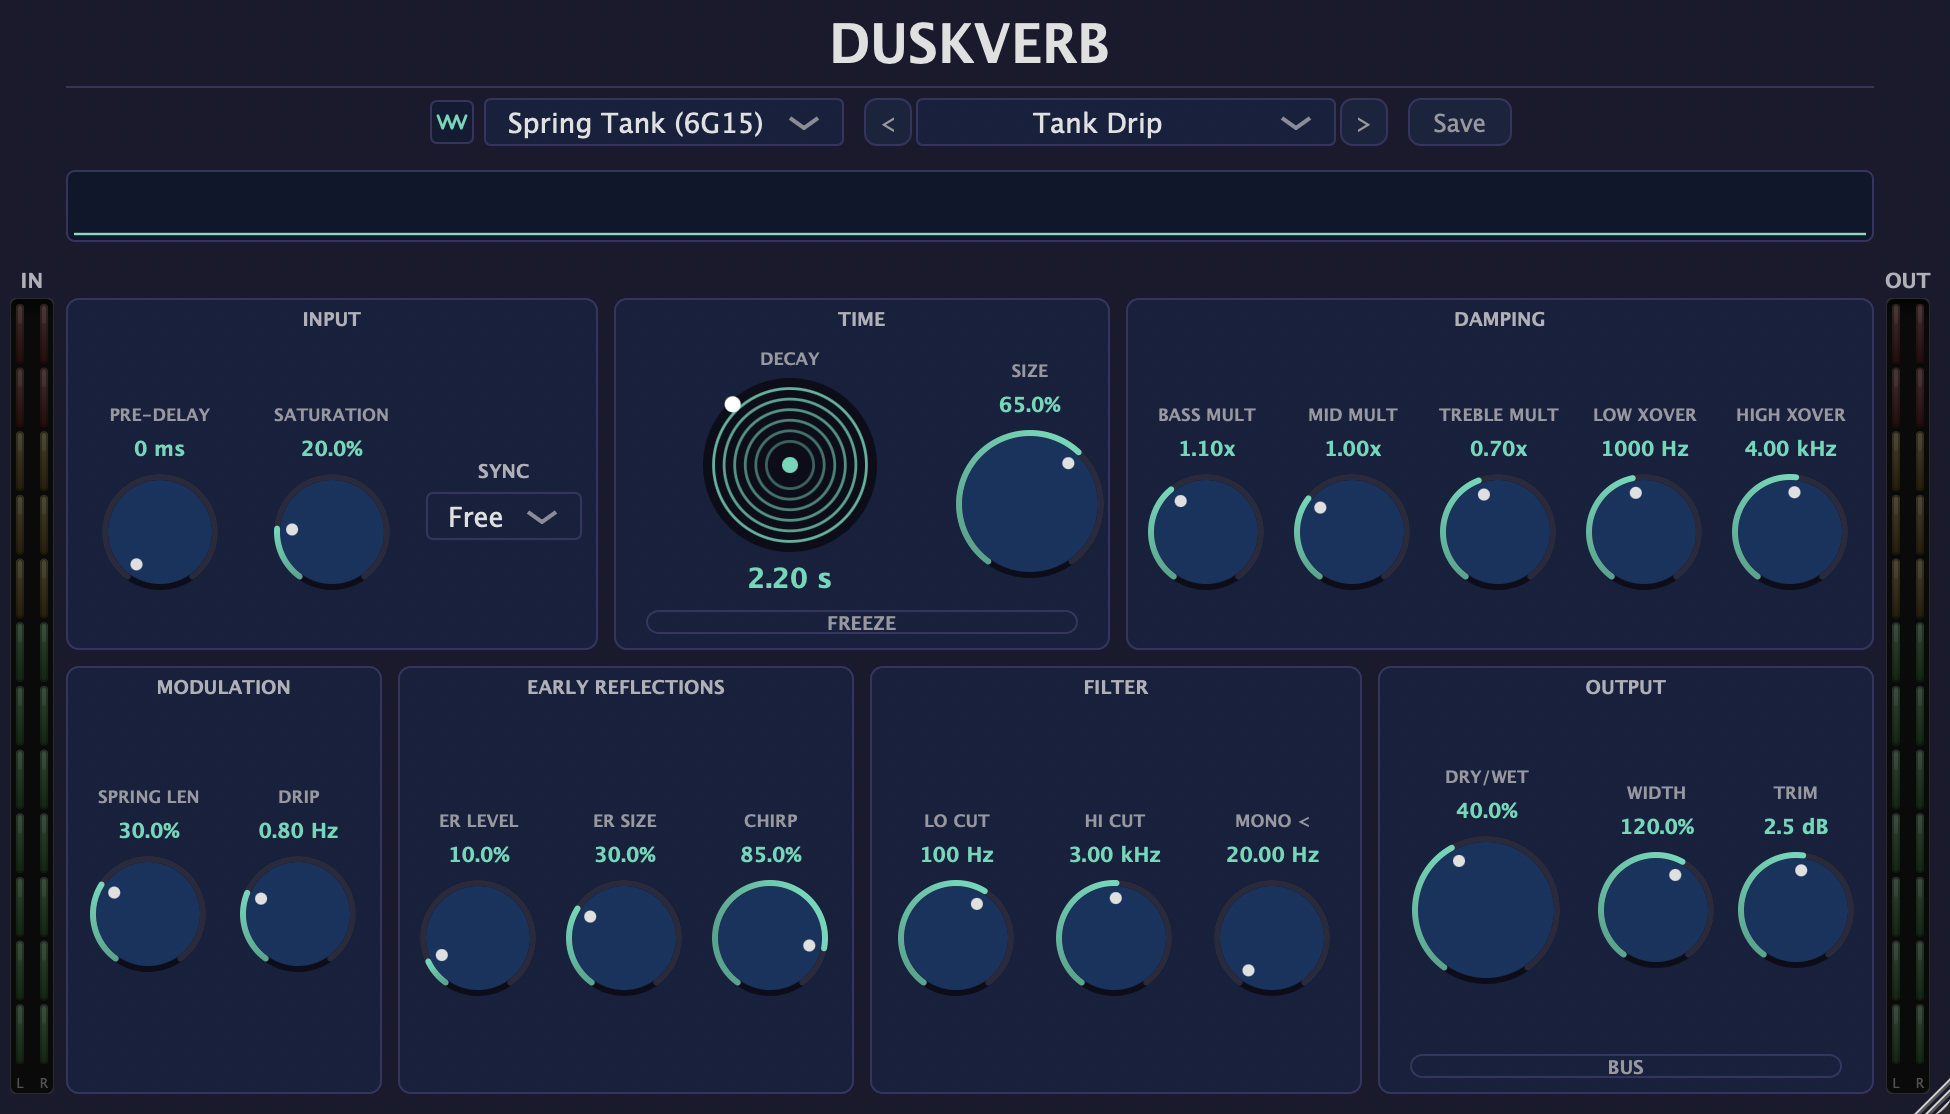This screenshot has width=1950, height=1114.
Task: Click the Decay concentric-ring knob
Action: 790,465
